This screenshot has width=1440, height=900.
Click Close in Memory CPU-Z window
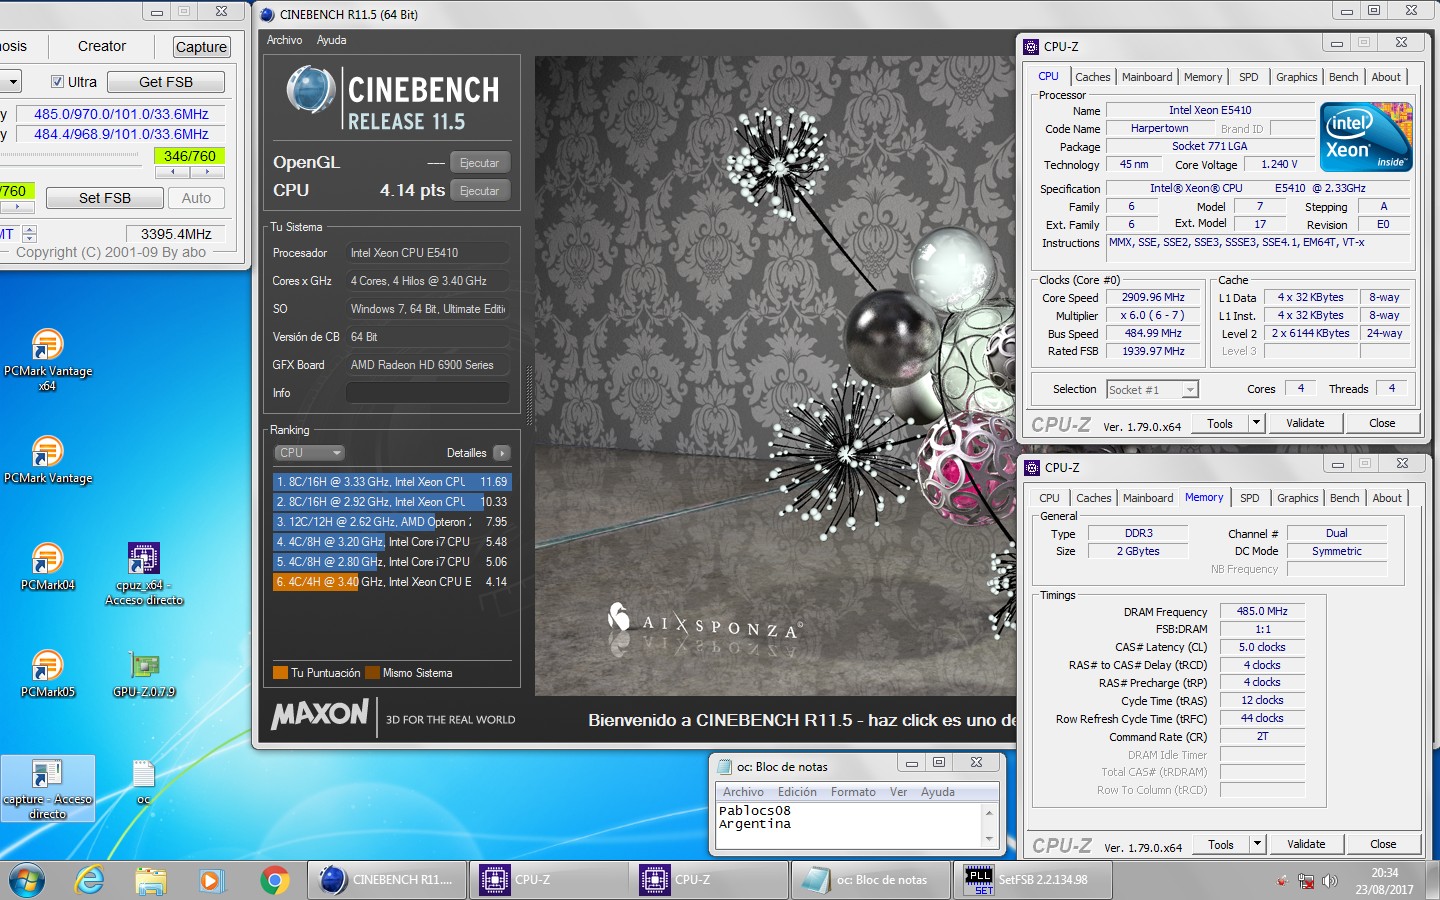(1383, 844)
